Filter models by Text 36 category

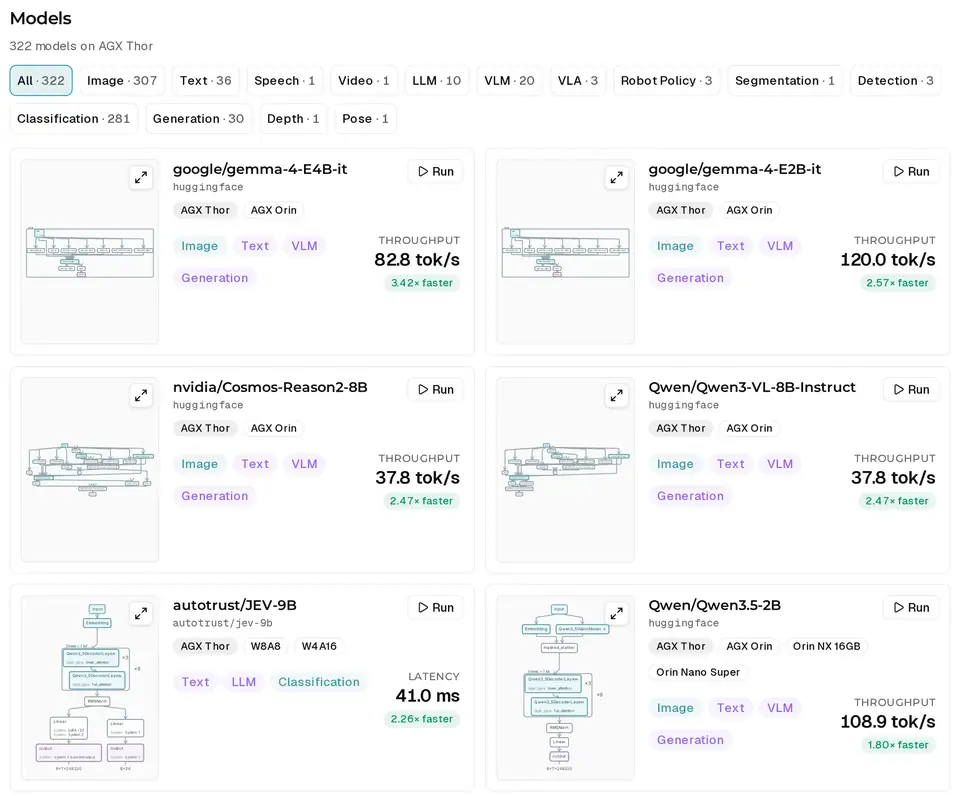(x=206, y=81)
